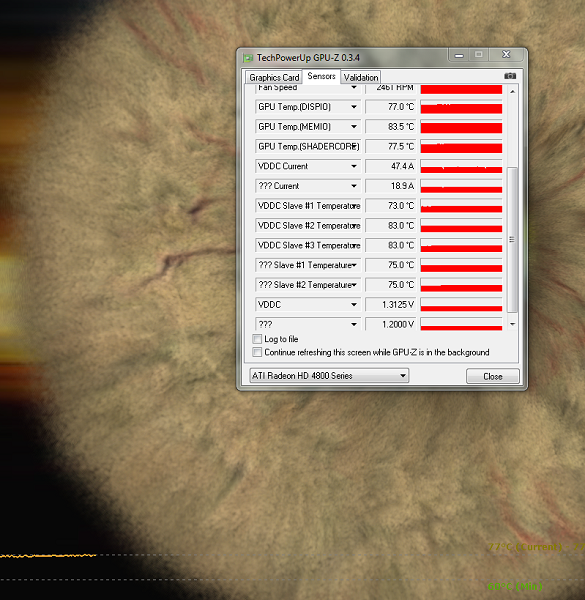Click the GPU Temp.(DISPIO) red graph
The image size is (585, 600).
pyautogui.click(x=461, y=107)
